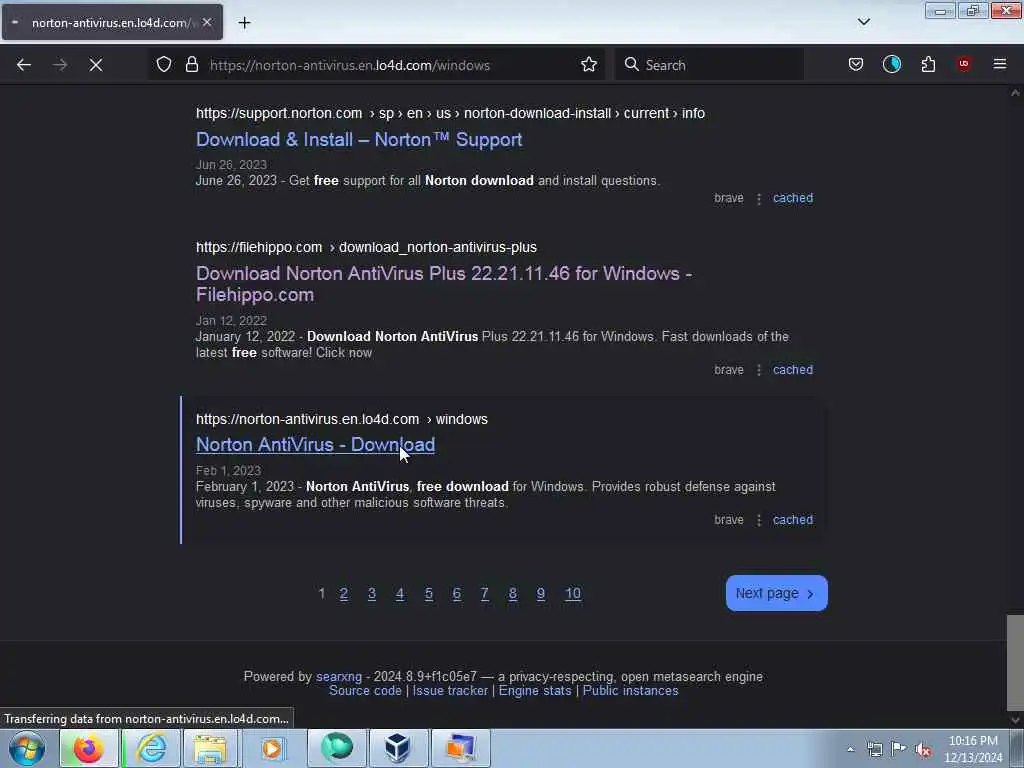
Task: Close the norton-antivirus.en.lo4d.com tab
Action: point(207,22)
